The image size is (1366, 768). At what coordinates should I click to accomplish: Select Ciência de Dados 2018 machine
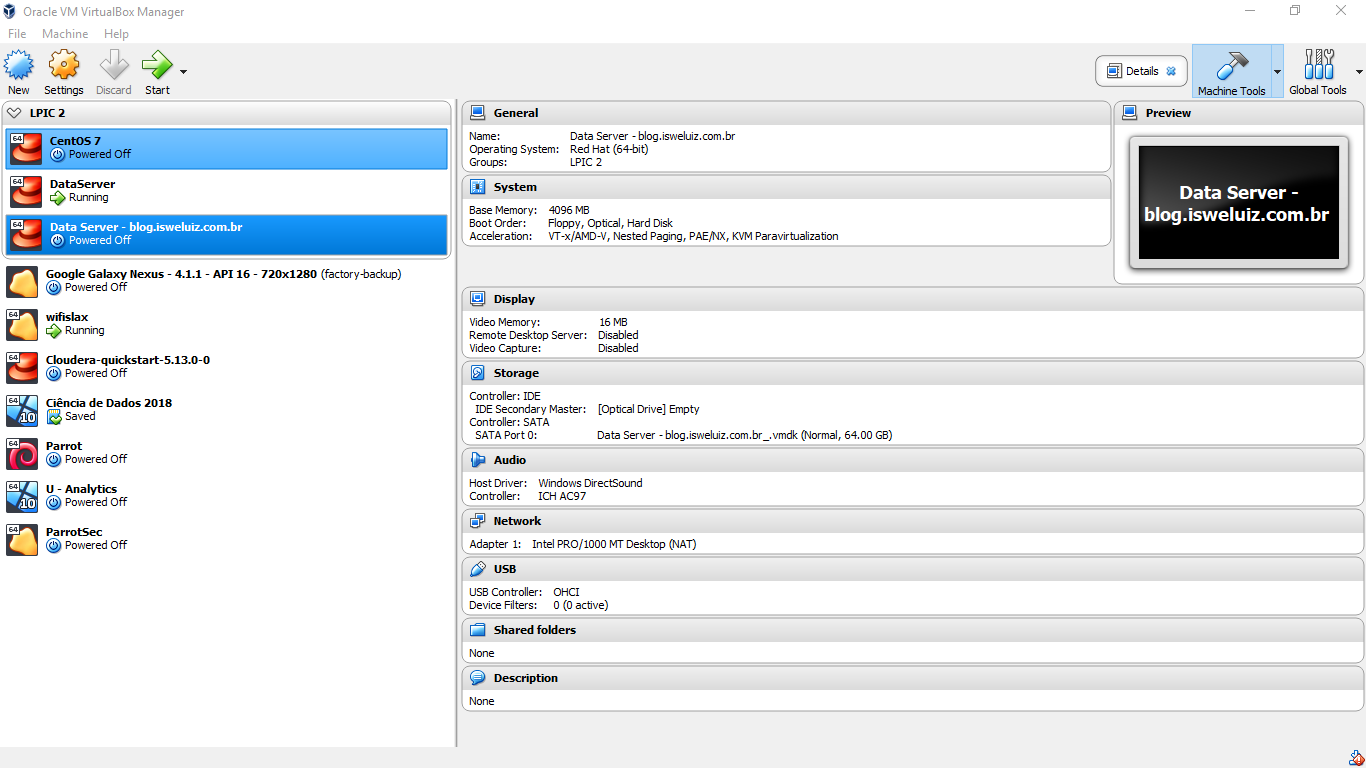(227, 410)
